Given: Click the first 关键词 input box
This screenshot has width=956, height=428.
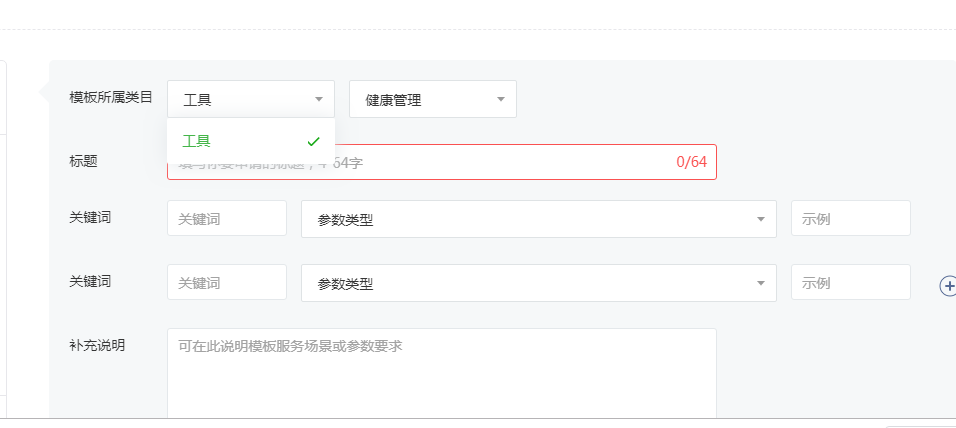Looking at the screenshot, I should (227, 219).
